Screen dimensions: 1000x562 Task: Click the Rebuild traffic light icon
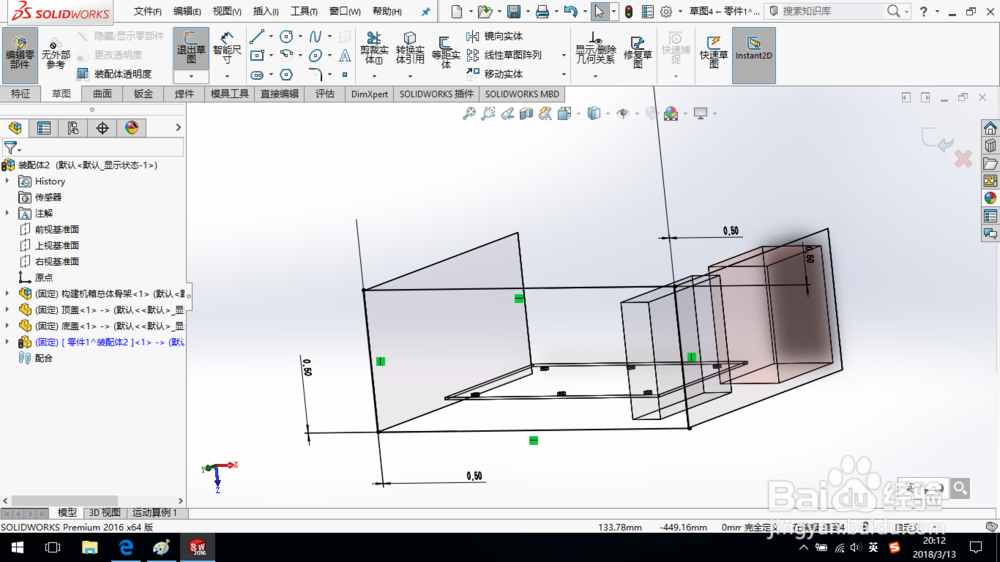[x=629, y=11]
